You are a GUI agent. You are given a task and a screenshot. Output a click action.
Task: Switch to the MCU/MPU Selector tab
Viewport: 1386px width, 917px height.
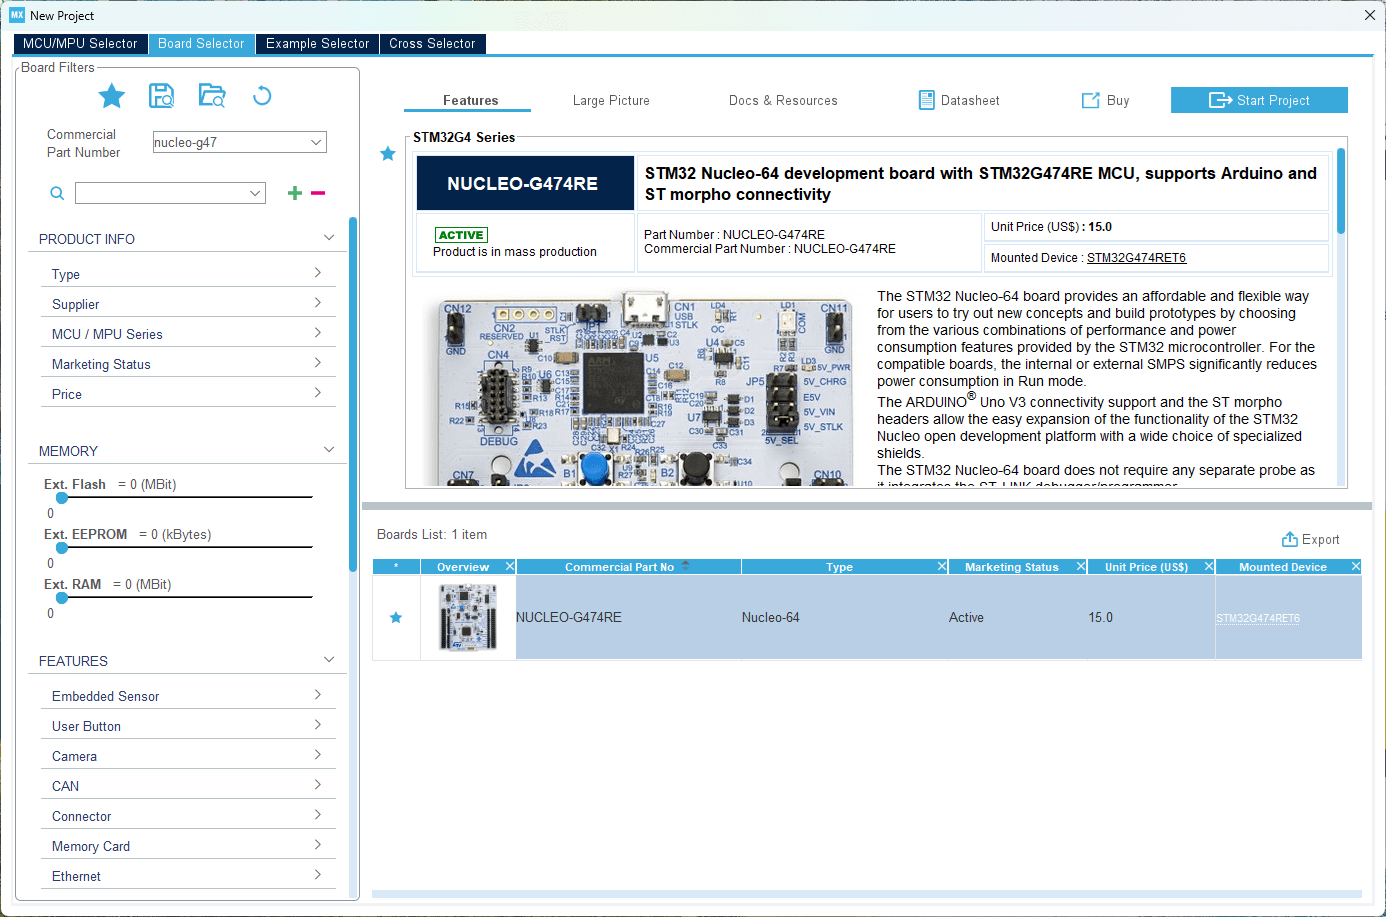pyautogui.click(x=80, y=44)
